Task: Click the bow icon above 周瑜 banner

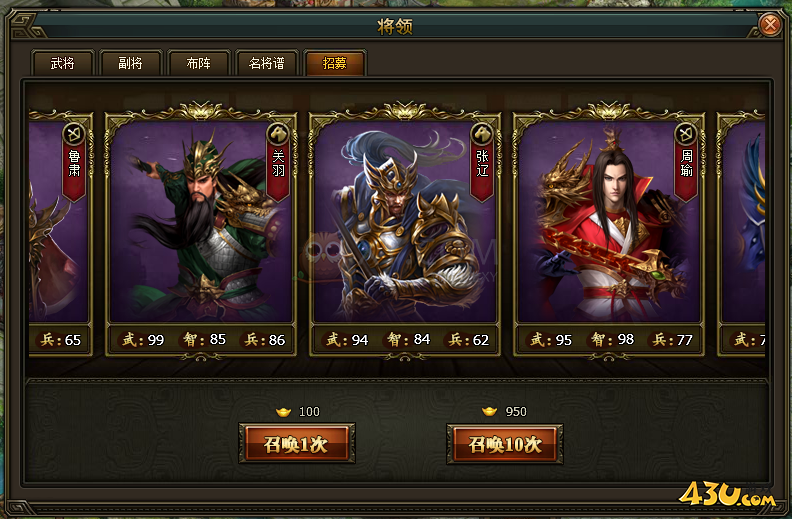Action: pos(686,134)
